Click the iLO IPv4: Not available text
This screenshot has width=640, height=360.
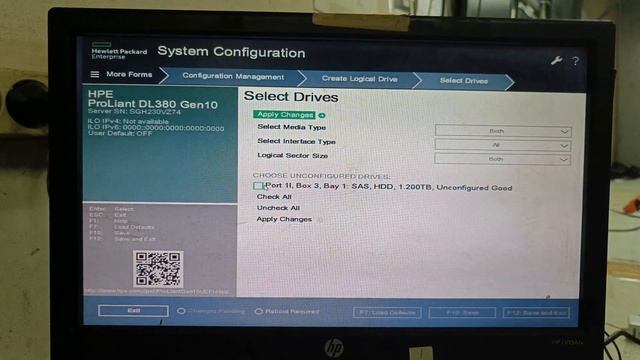pos(128,122)
